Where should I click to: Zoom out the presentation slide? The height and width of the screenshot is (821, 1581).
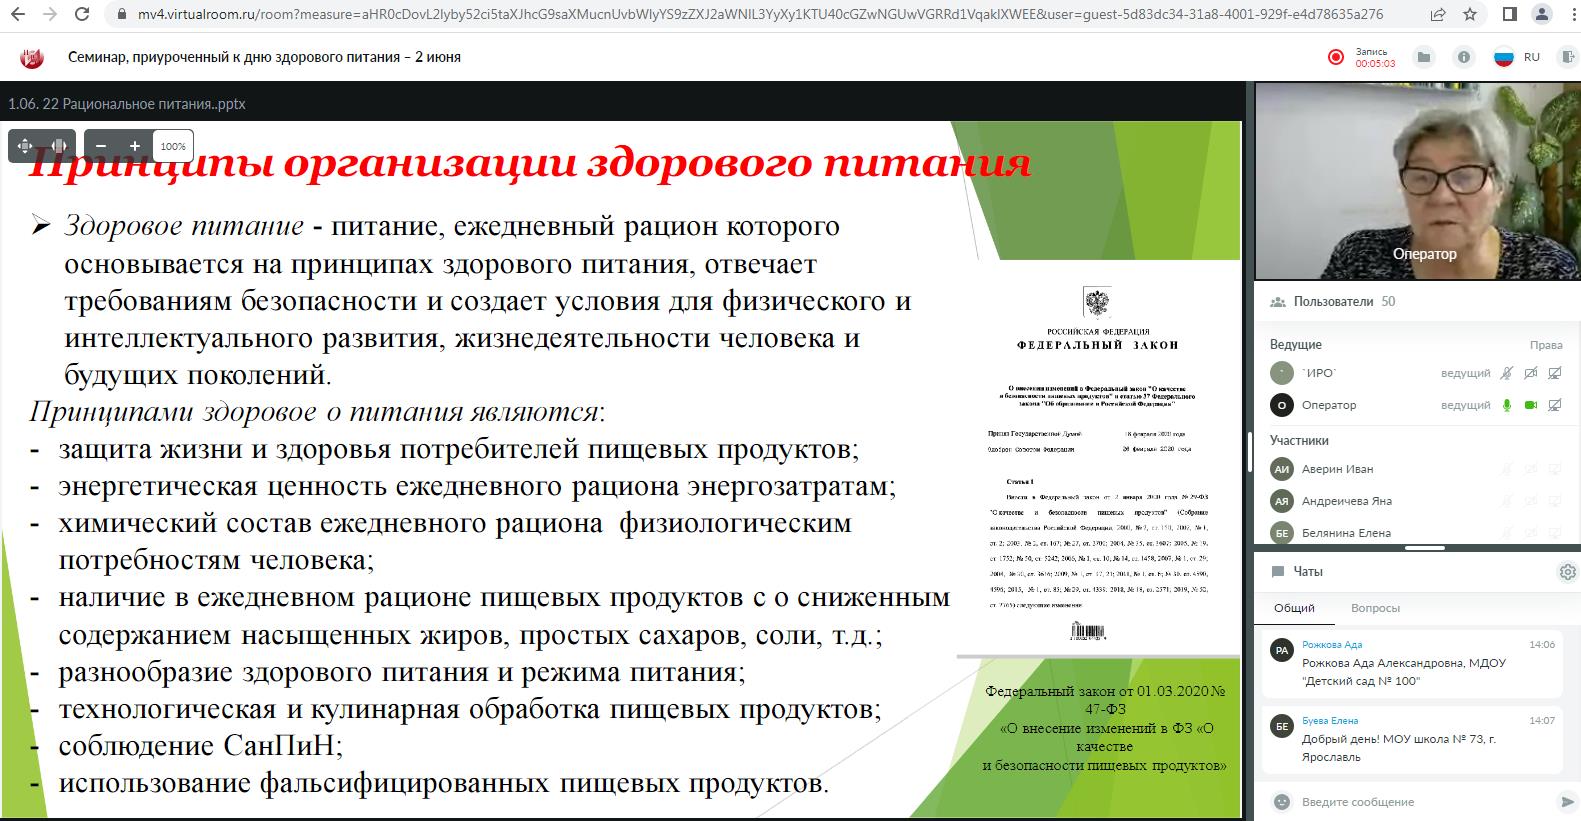click(x=103, y=146)
